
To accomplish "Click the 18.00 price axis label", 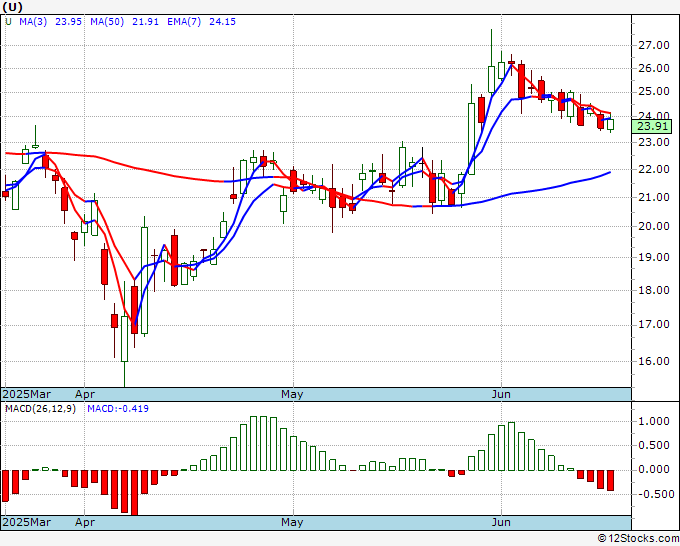I will tap(653, 290).
